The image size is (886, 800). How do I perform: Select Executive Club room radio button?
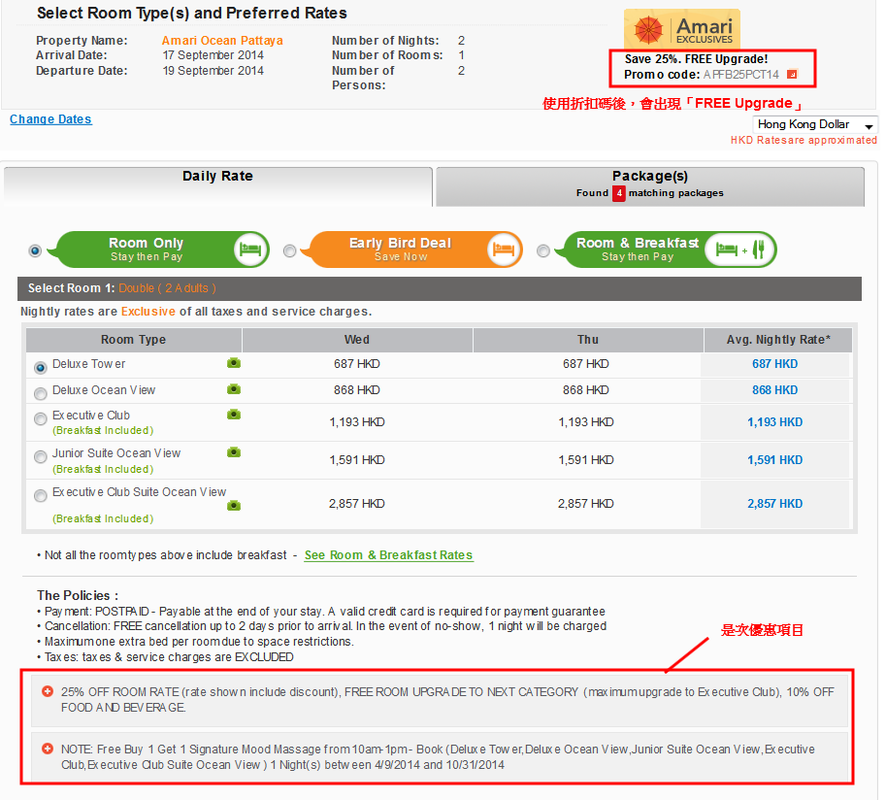tap(40, 419)
